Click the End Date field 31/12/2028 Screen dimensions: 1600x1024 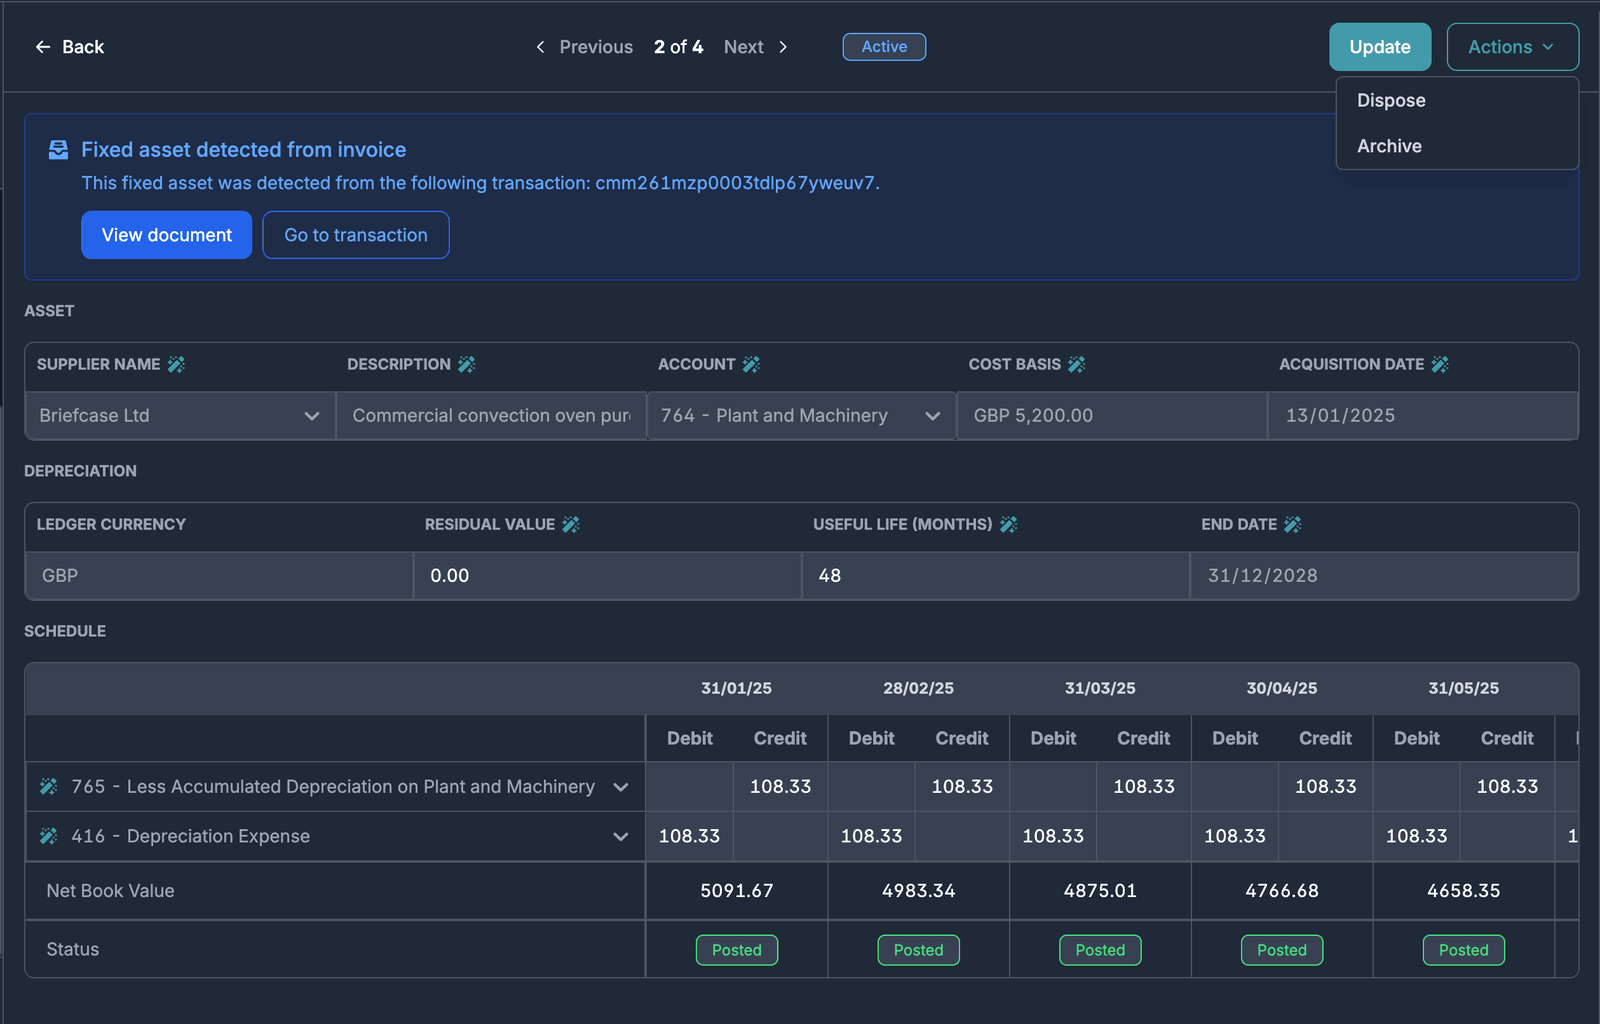coord(1384,576)
